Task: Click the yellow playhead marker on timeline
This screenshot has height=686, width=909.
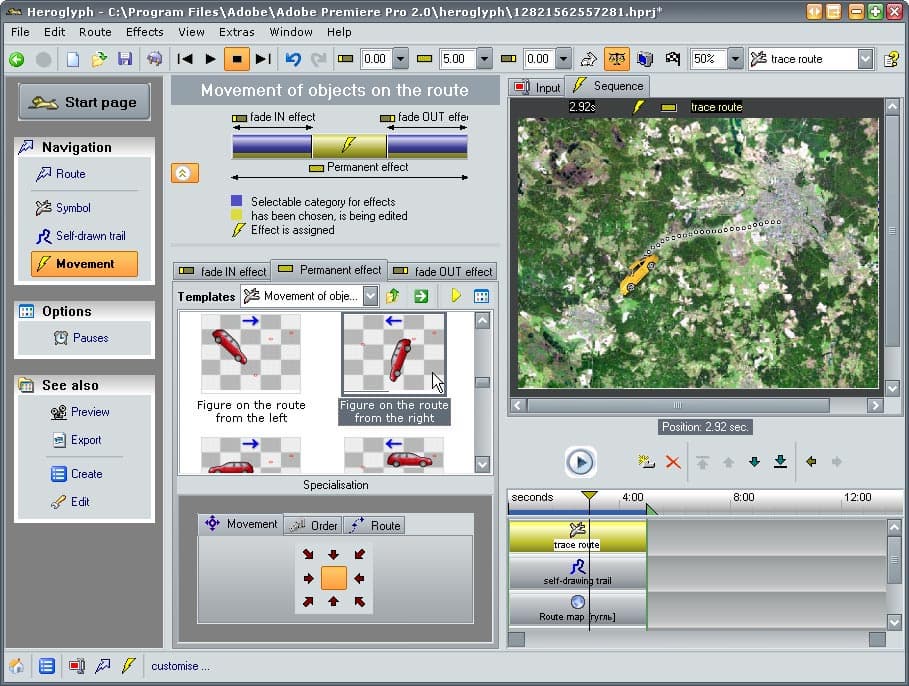Action: click(x=589, y=496)
